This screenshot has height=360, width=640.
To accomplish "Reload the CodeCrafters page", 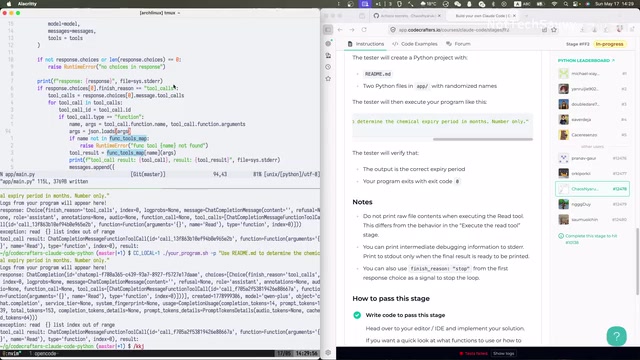I will click(x=364, y=30).
